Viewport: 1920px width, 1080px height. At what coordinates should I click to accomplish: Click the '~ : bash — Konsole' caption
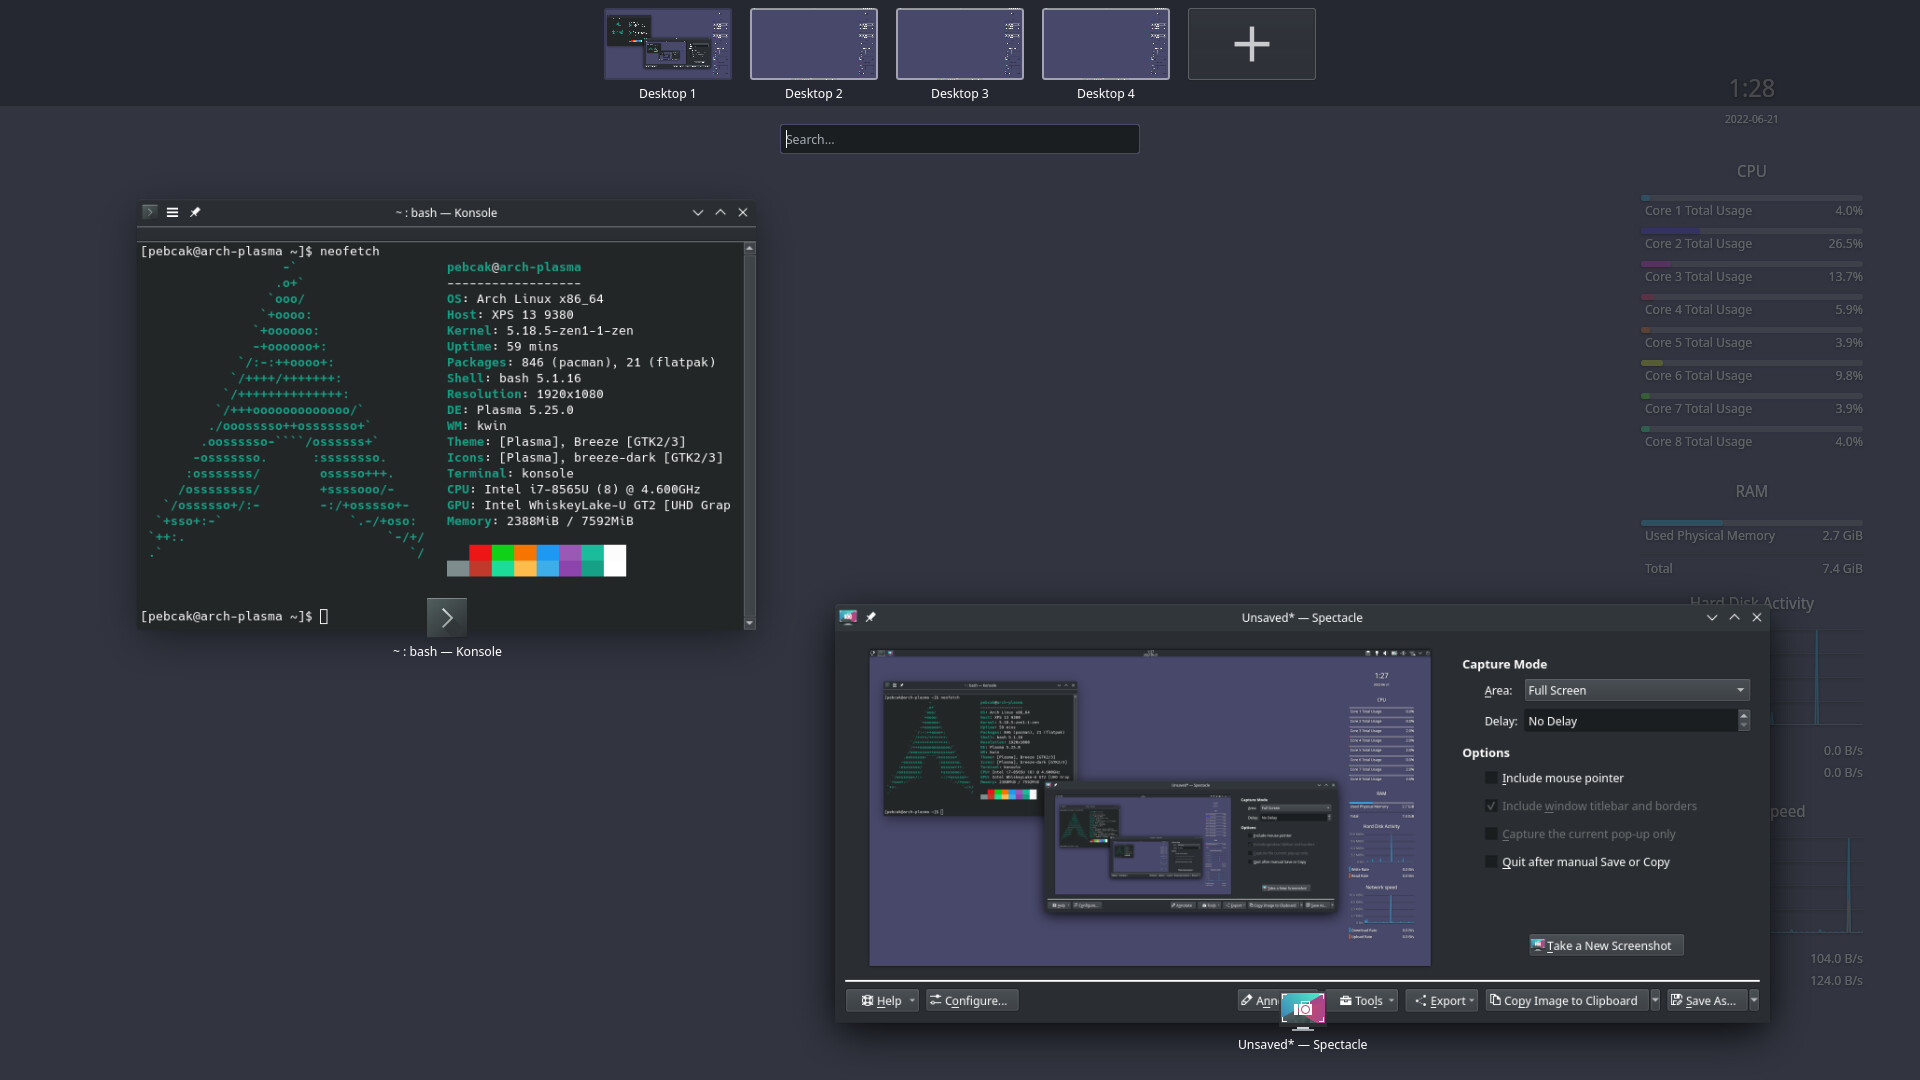click(447, 651)
